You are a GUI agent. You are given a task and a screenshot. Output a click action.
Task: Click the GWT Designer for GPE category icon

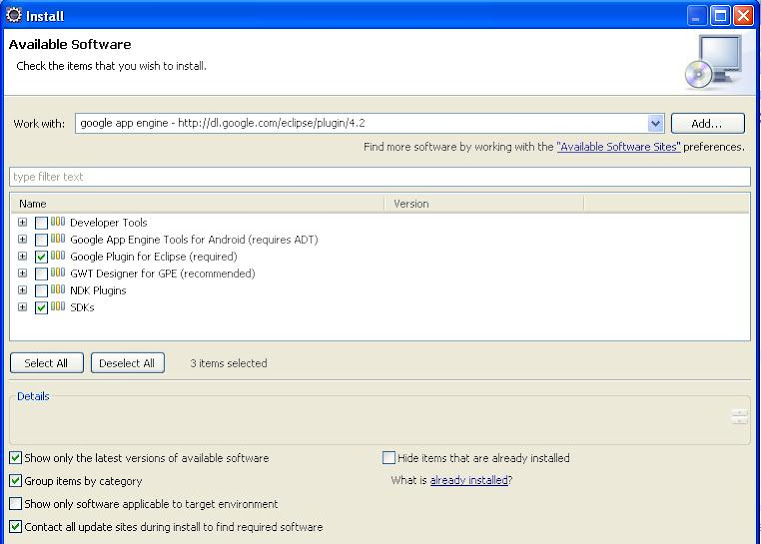click(58, 273)
